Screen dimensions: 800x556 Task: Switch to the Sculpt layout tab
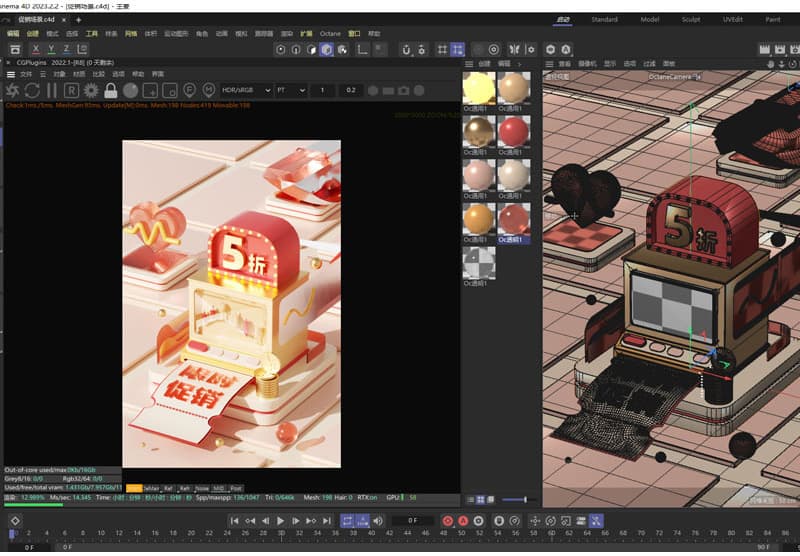click(x=691, y=19)
